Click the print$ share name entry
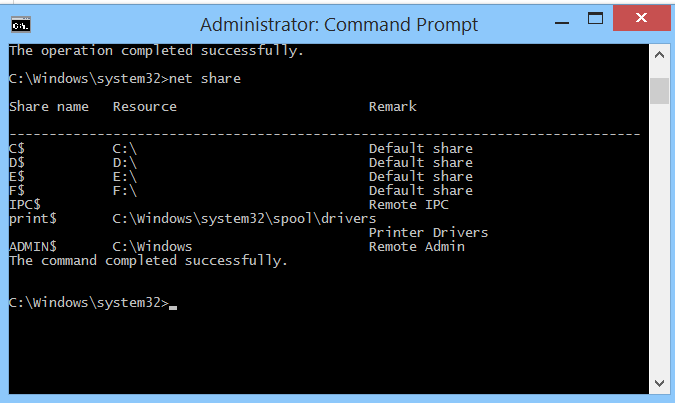 point(33,219)
